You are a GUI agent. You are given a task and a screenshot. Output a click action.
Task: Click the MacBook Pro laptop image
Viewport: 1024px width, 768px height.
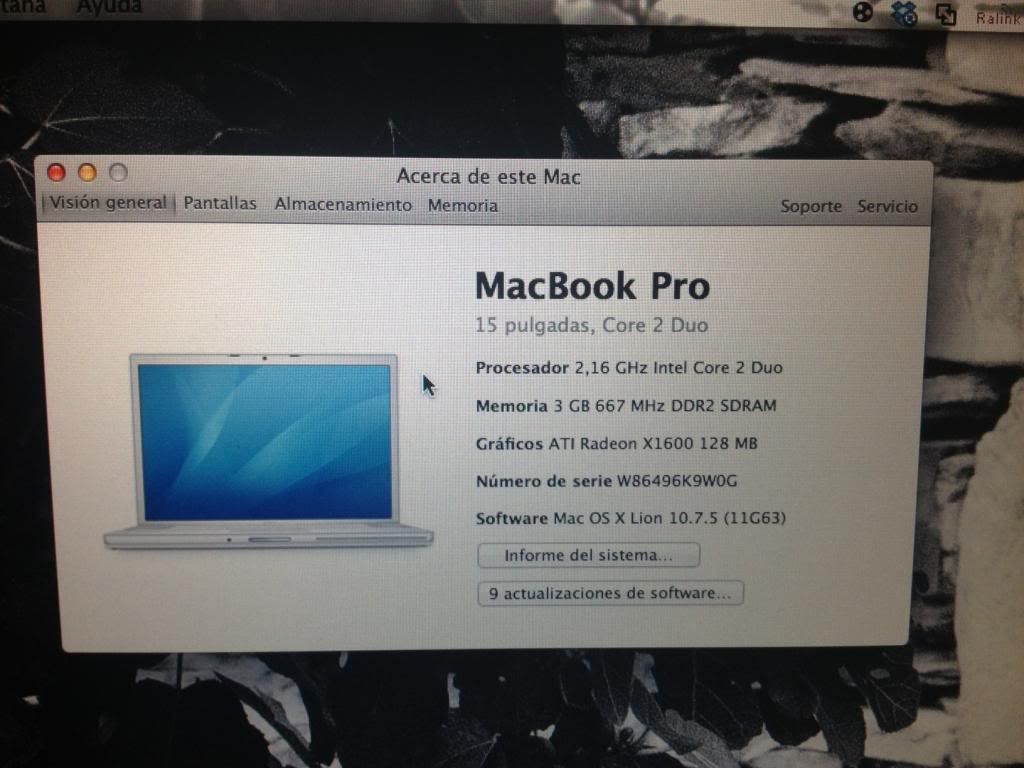point(268,451)
